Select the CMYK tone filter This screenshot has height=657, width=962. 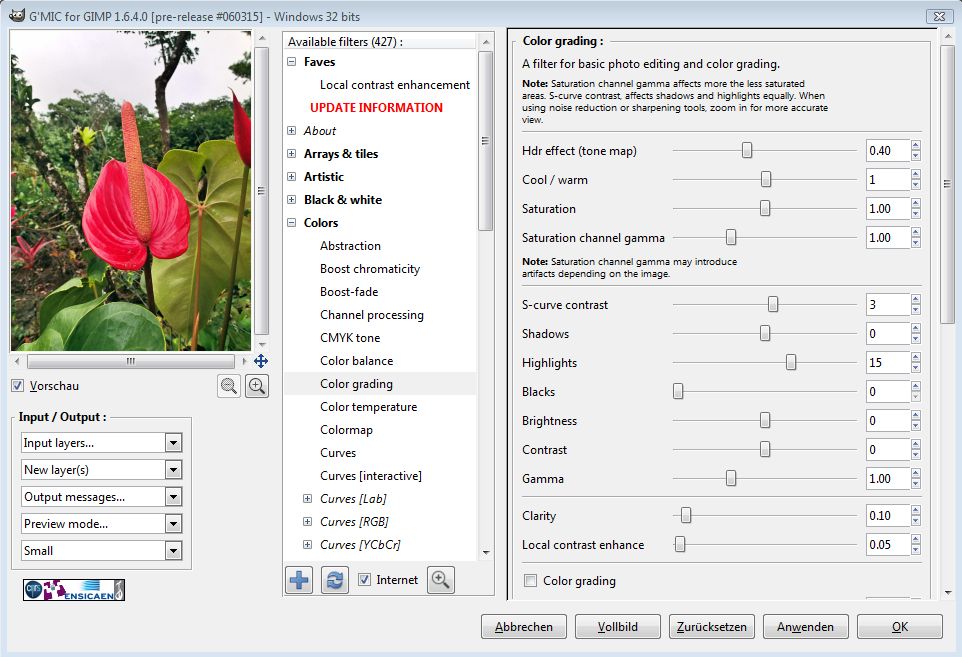click(350, 338)
